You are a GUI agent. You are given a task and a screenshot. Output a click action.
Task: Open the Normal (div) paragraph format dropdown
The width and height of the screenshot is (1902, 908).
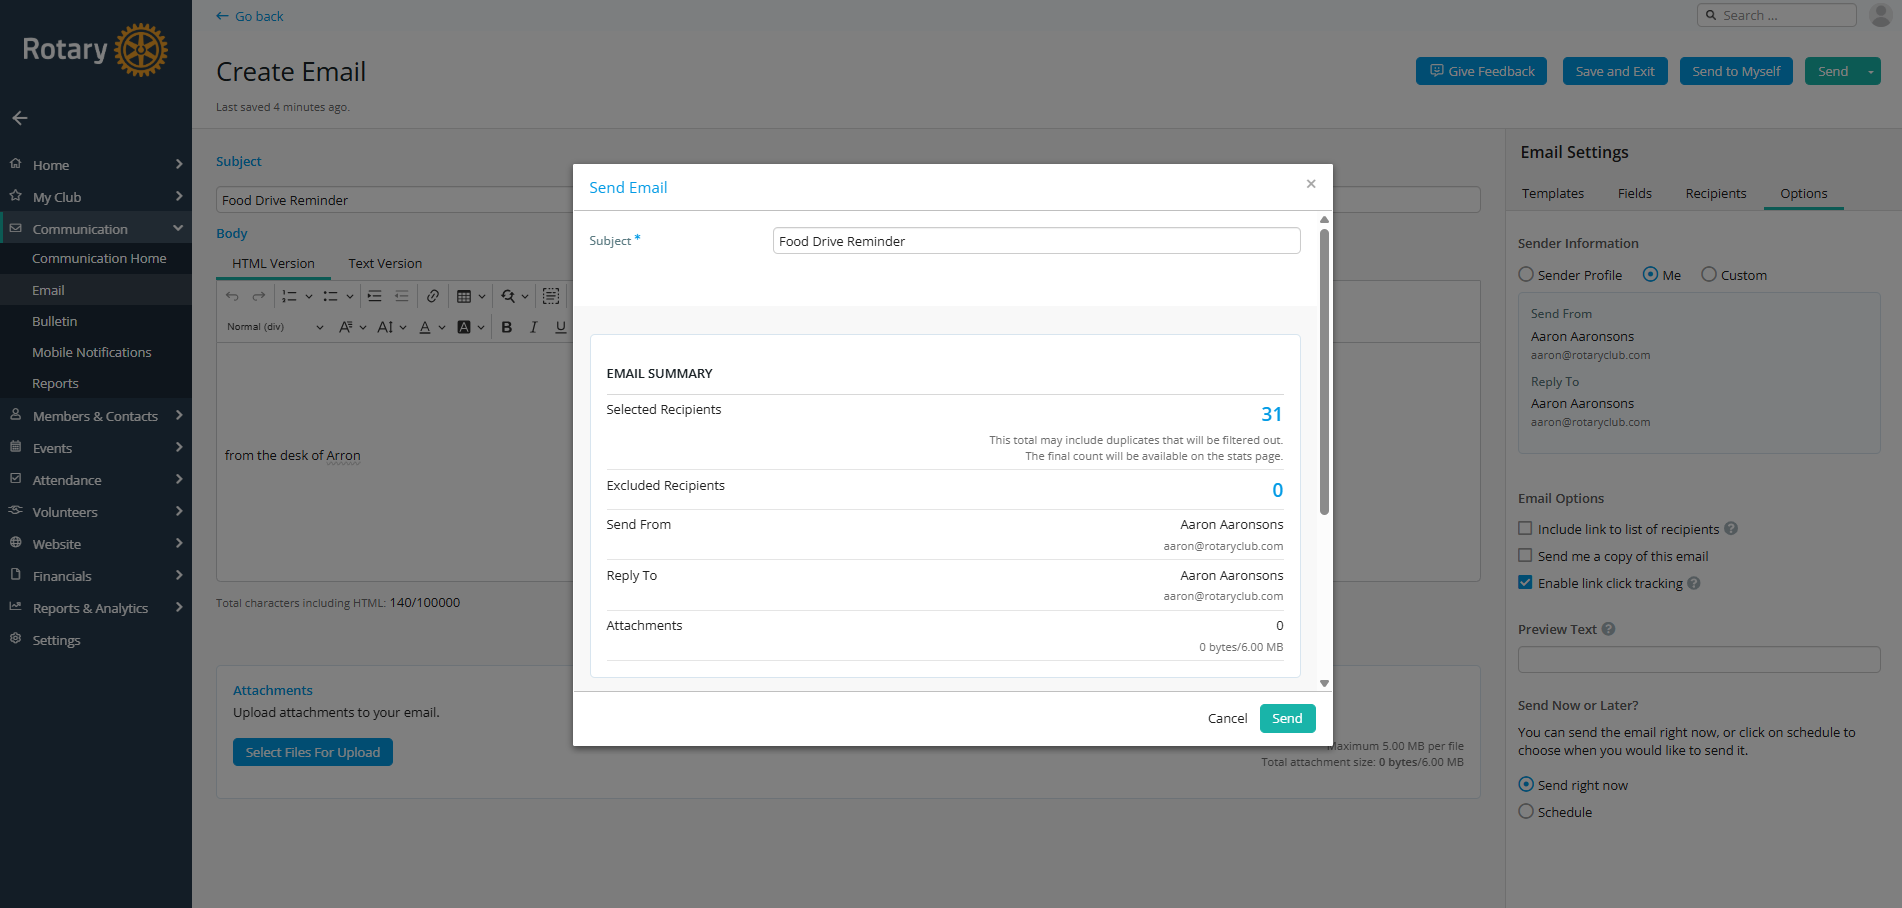coord(275,327)
